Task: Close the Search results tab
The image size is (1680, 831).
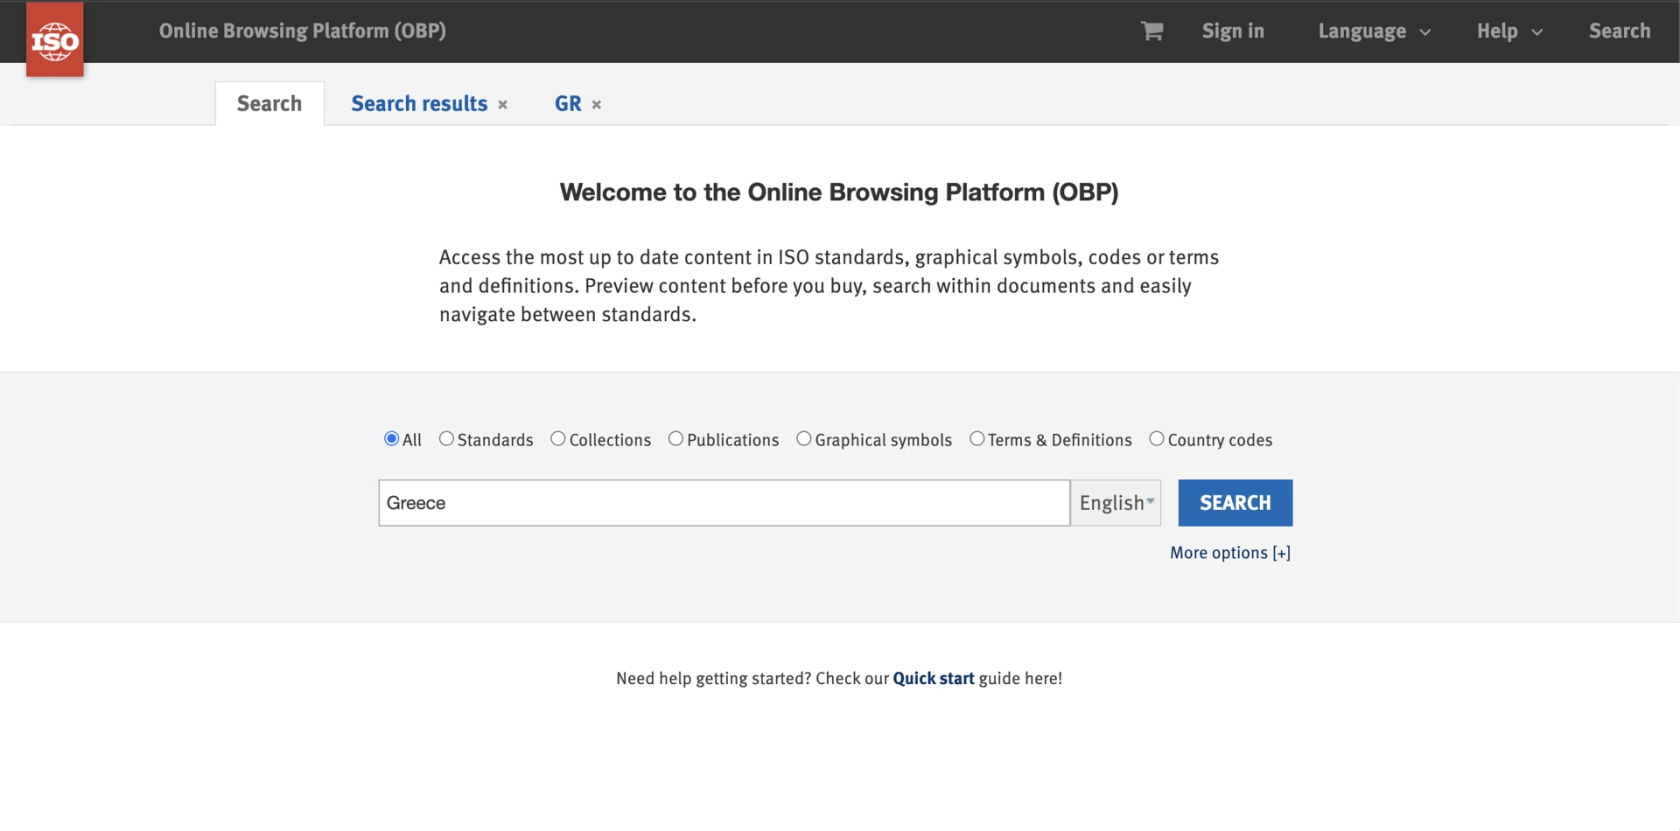Action: pyautogui.click(x=503, y=105)
